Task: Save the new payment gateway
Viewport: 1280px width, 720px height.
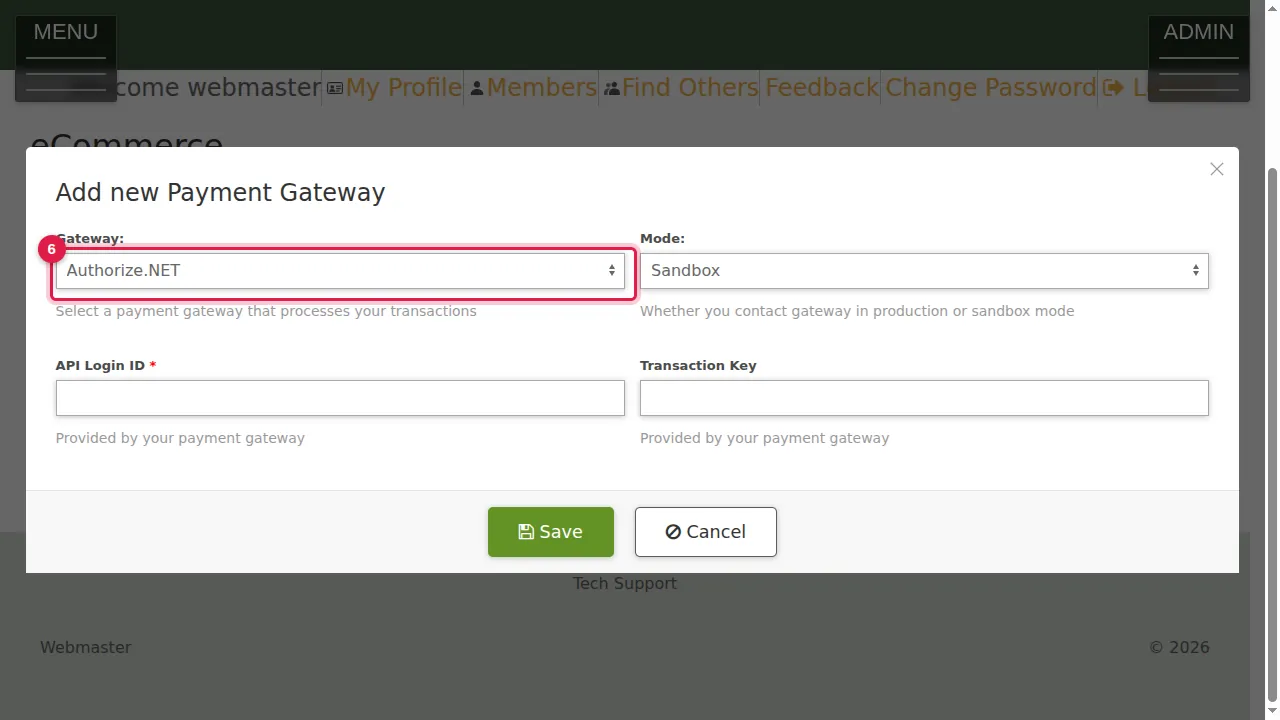Action: [551, 532]
